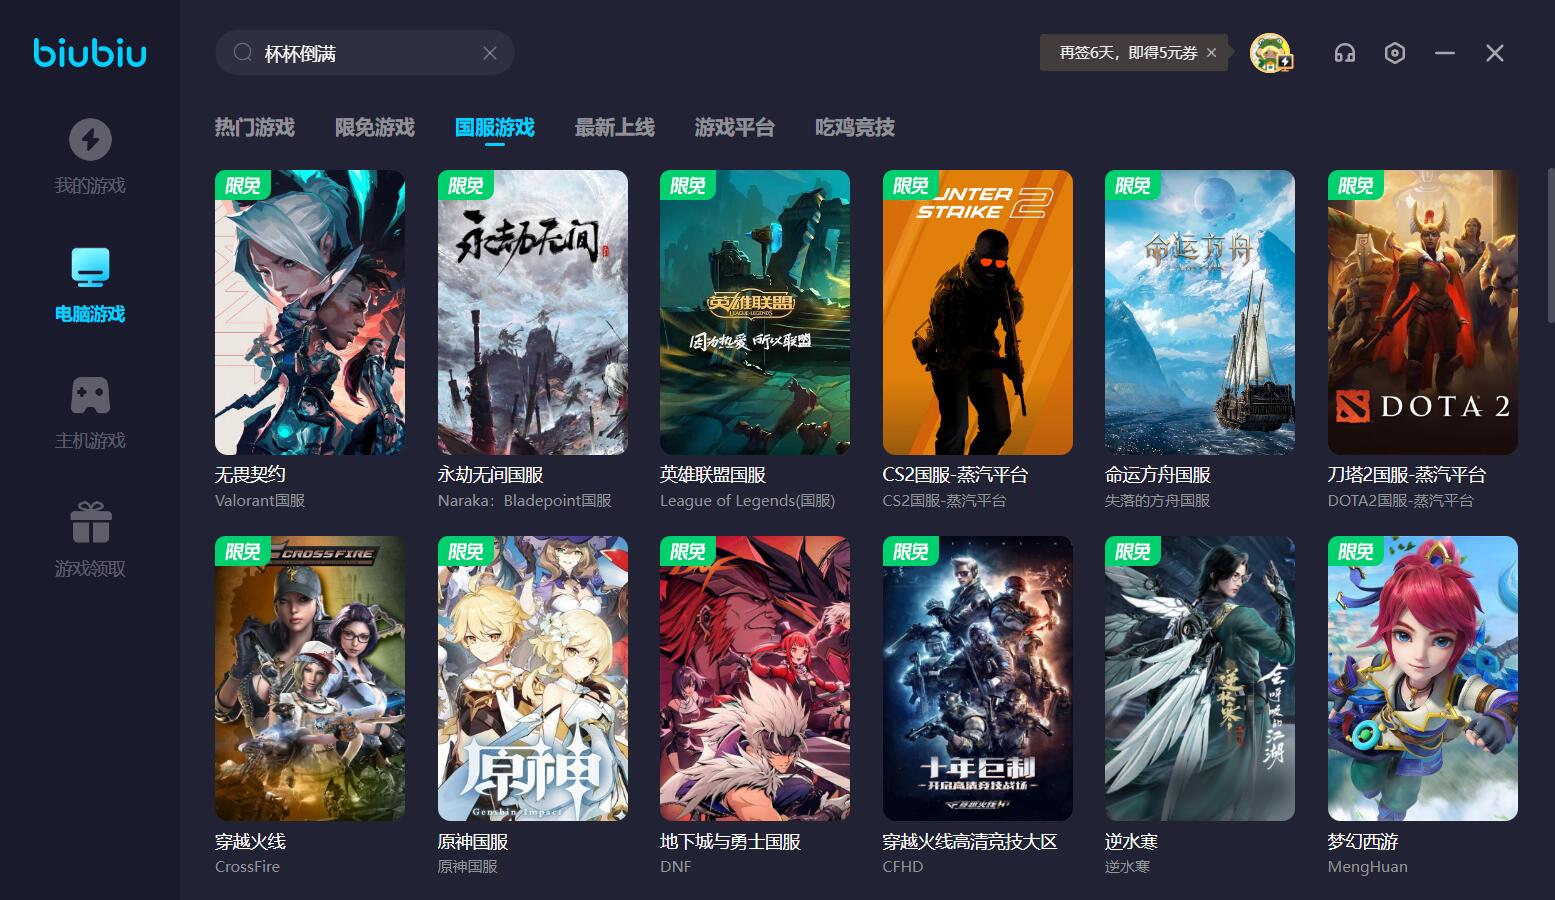The height and width of the screenshot is (900, 1555).
Task: Open the 最新上线 tab
Action: 615,128
